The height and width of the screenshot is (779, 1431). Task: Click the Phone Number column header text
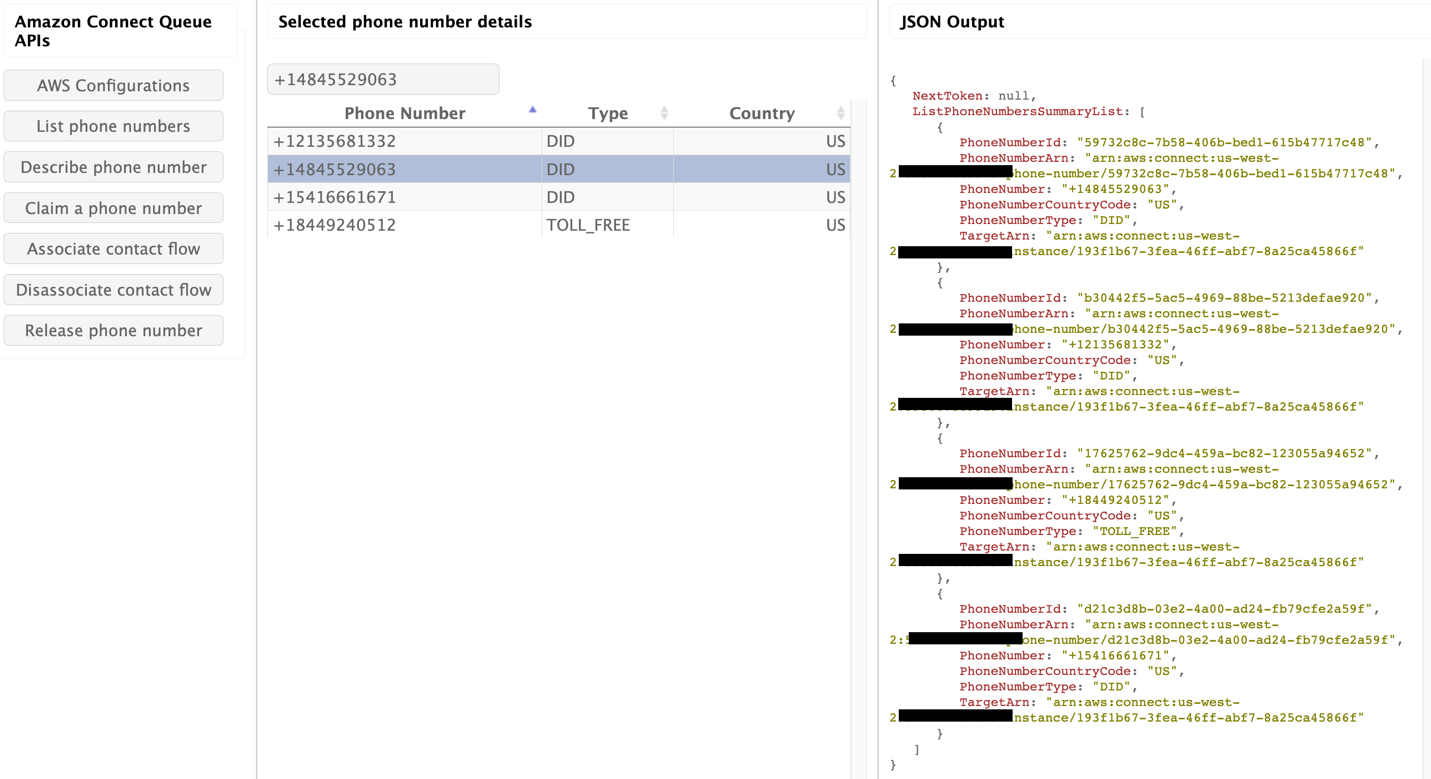405,113
